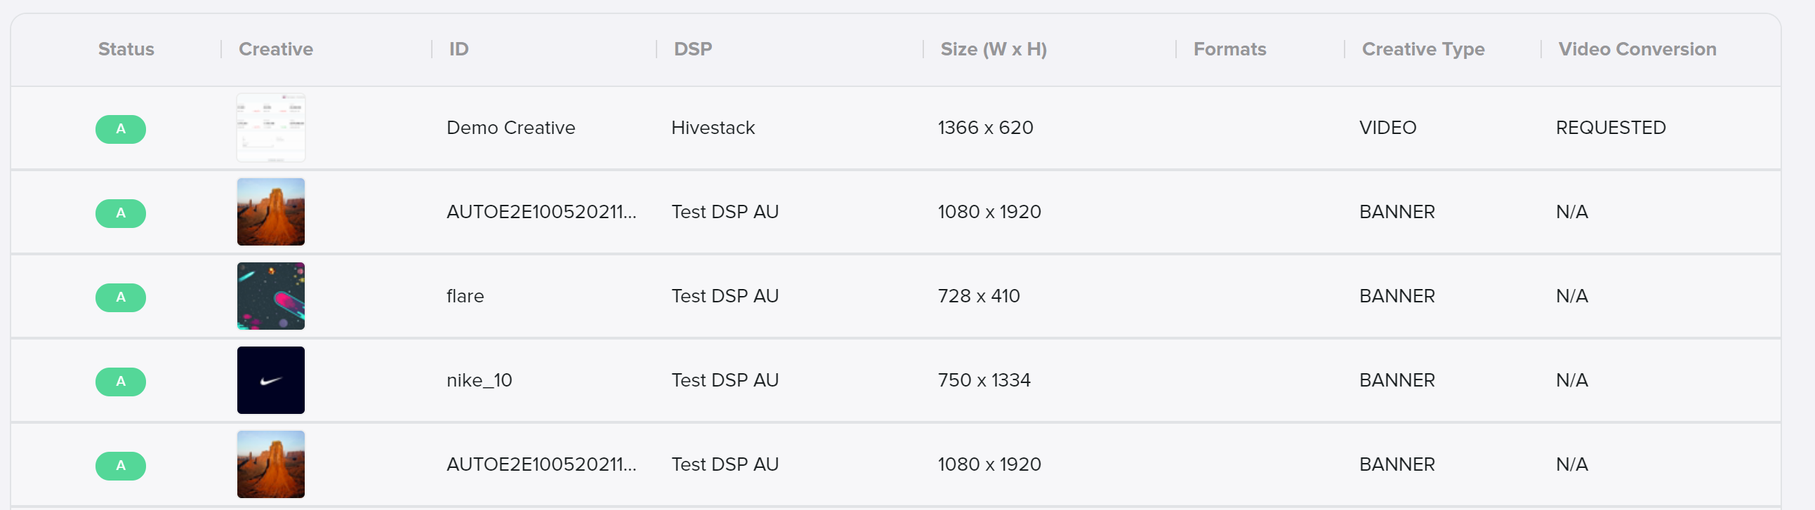
Task: Select the flare creative ID
Action: coord(465,296)
